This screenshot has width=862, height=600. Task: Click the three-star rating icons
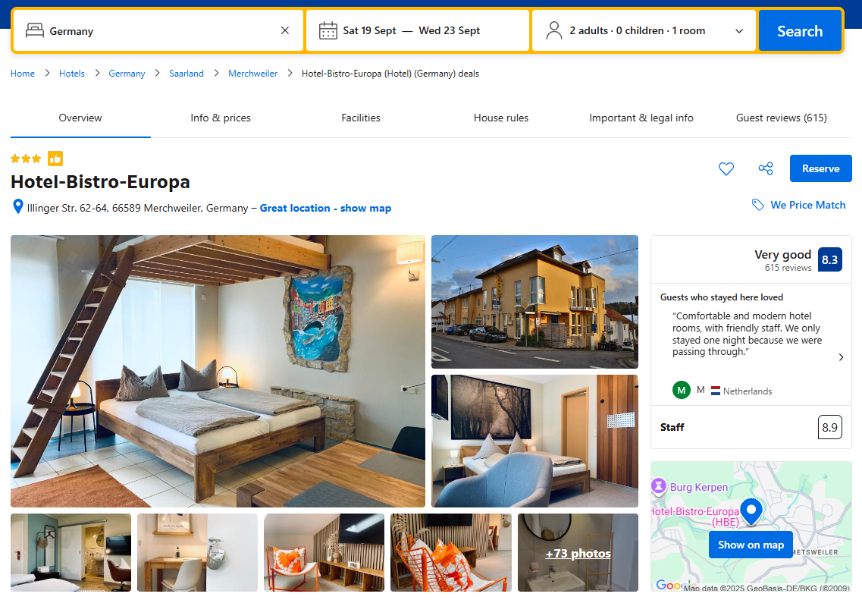tap(26, 159)
